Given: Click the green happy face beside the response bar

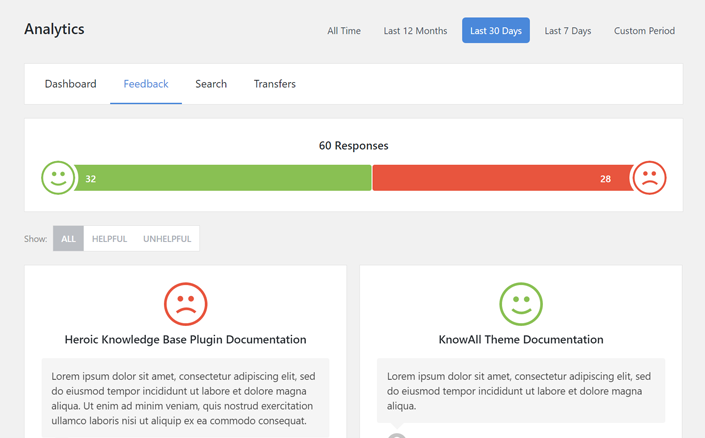Looking at the screenshot, I should [x=58, y=178].
